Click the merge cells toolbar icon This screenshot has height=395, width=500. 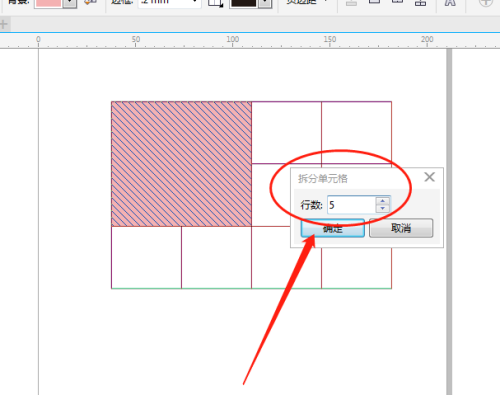[x=351, y=3]
